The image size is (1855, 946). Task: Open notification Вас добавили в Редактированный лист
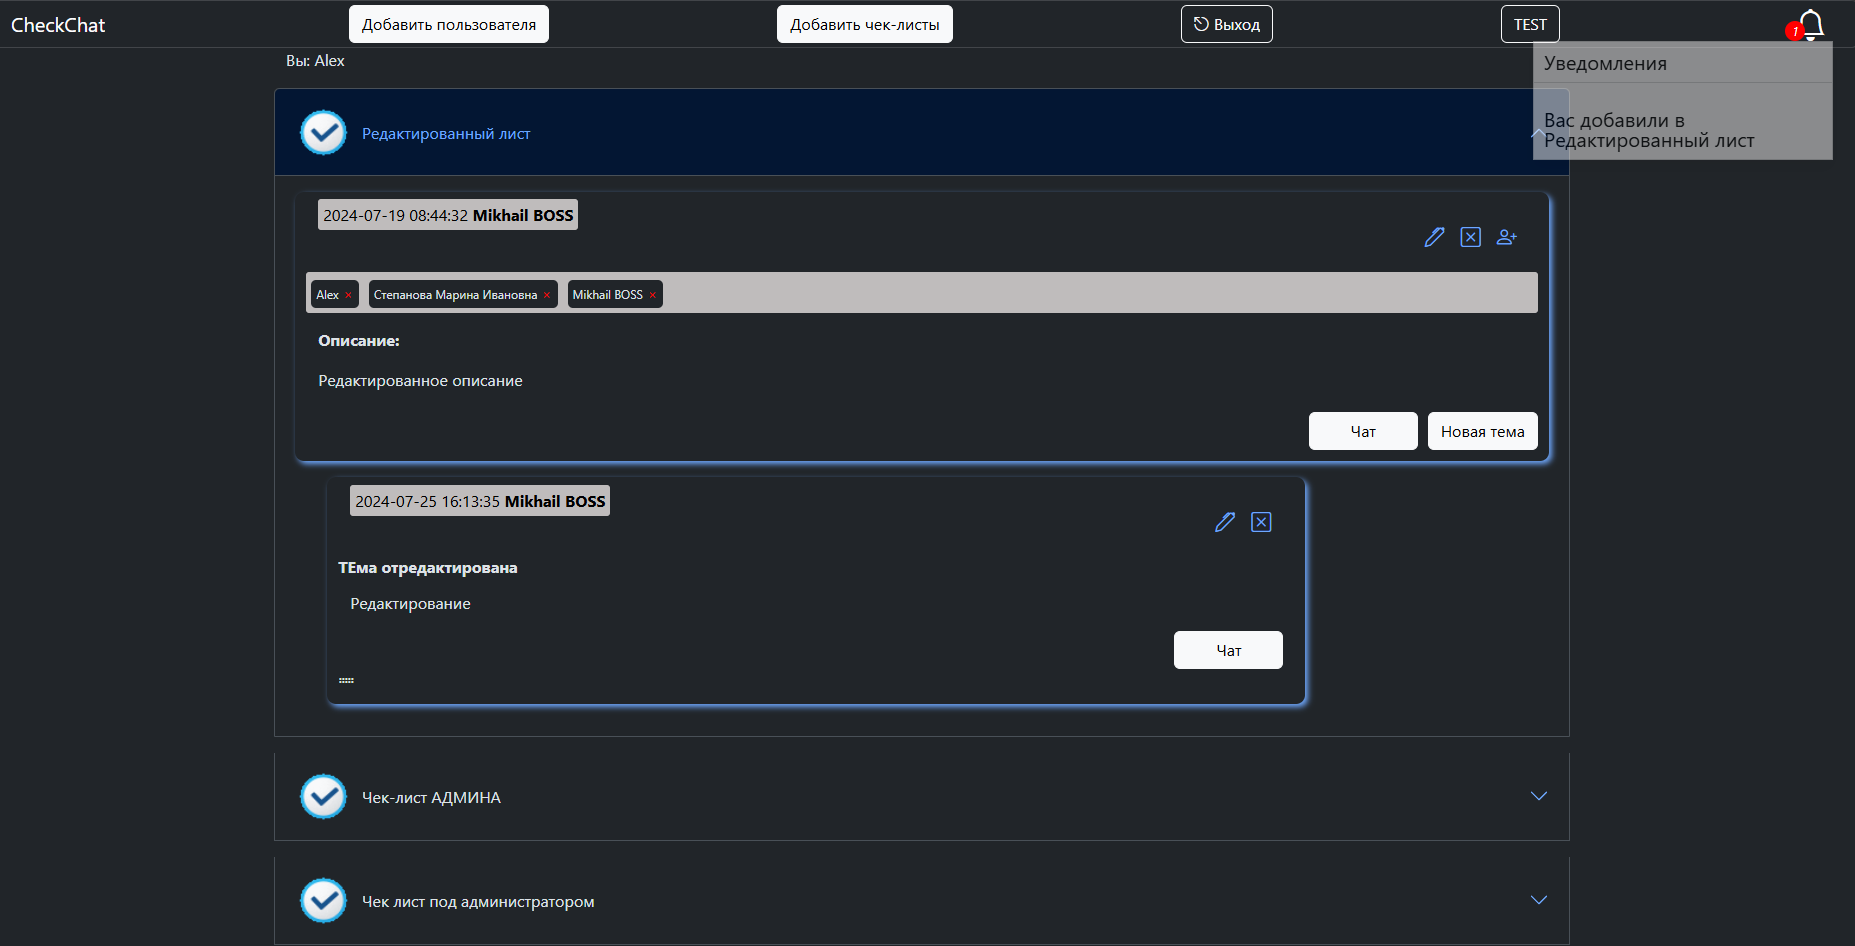point(1649,131)
